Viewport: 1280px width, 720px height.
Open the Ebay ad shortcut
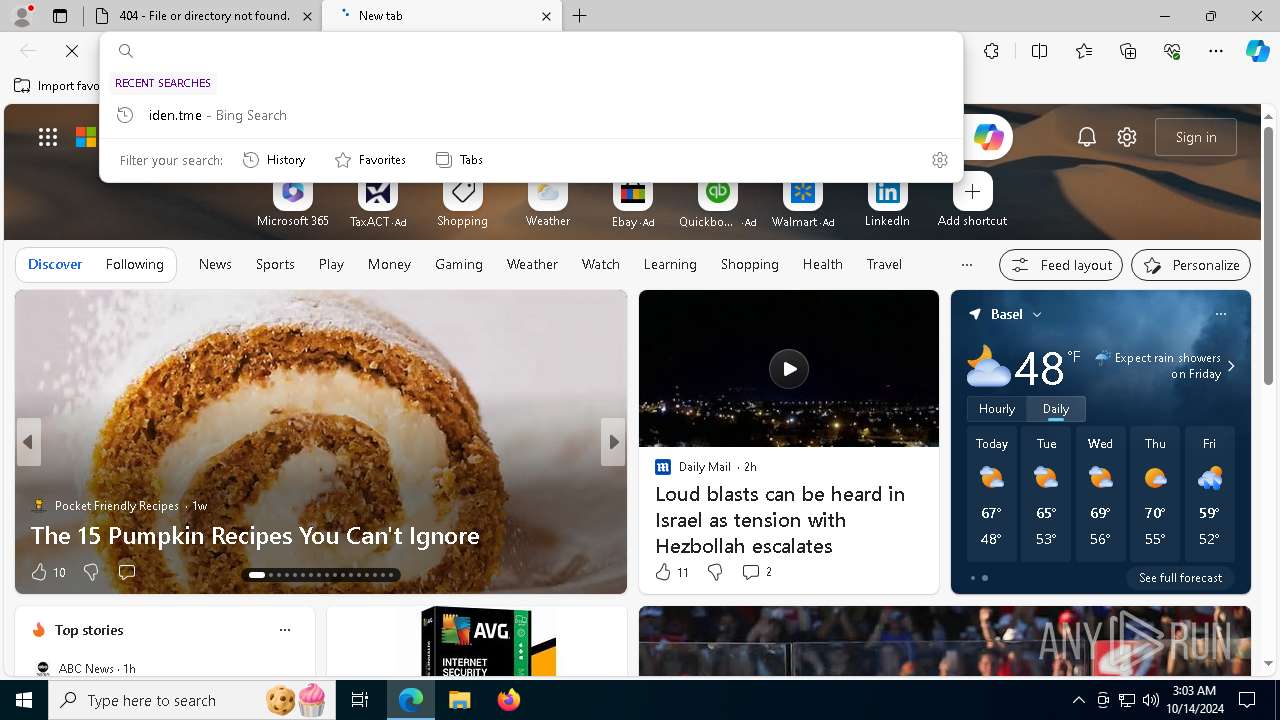point(633,203)
